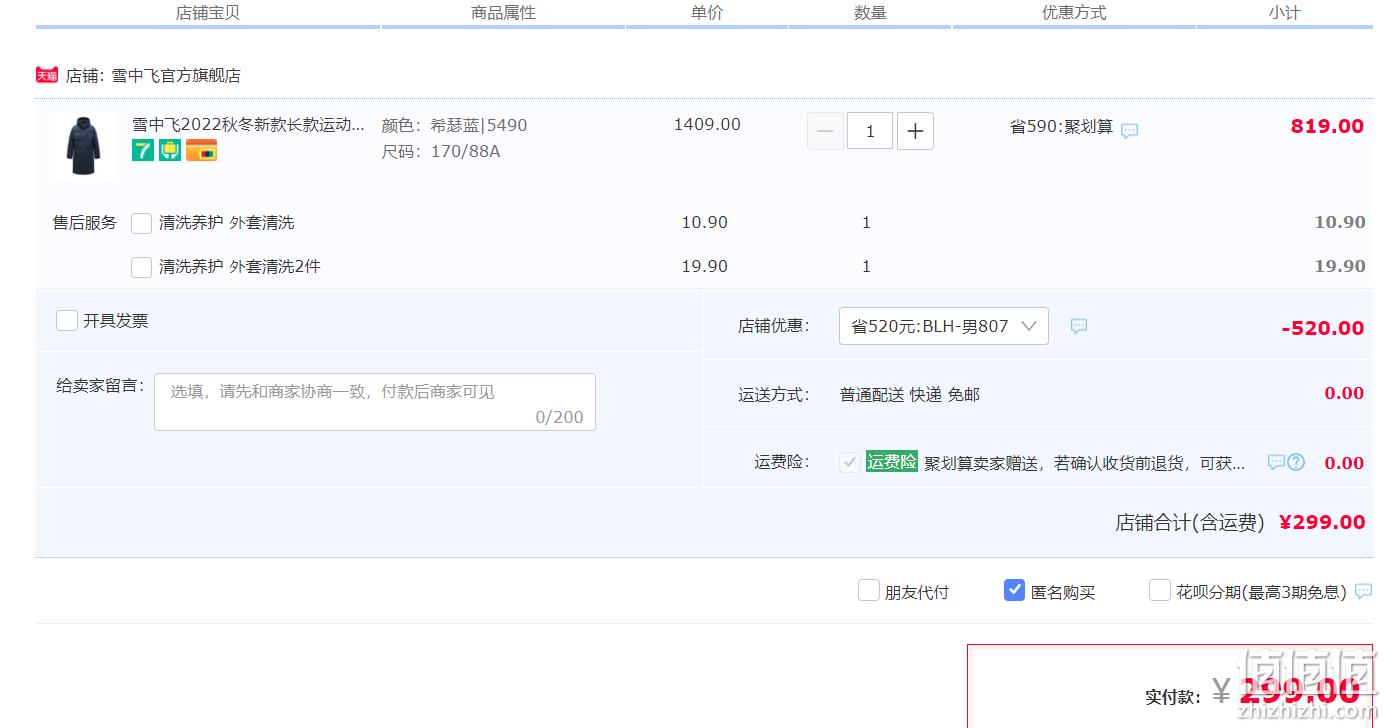Click the 数量 column header
The height and width of the screenshot is (728, 1387).
click(x=871, y=13)
